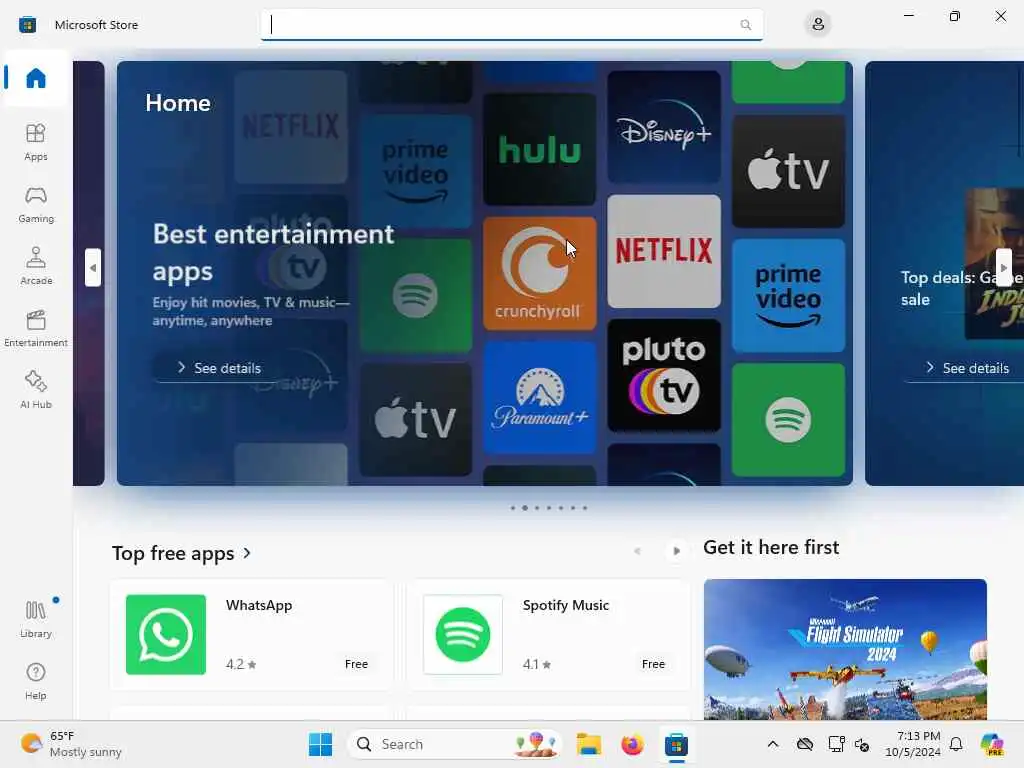Click the Spotify Music app icon

coord(463,635)
